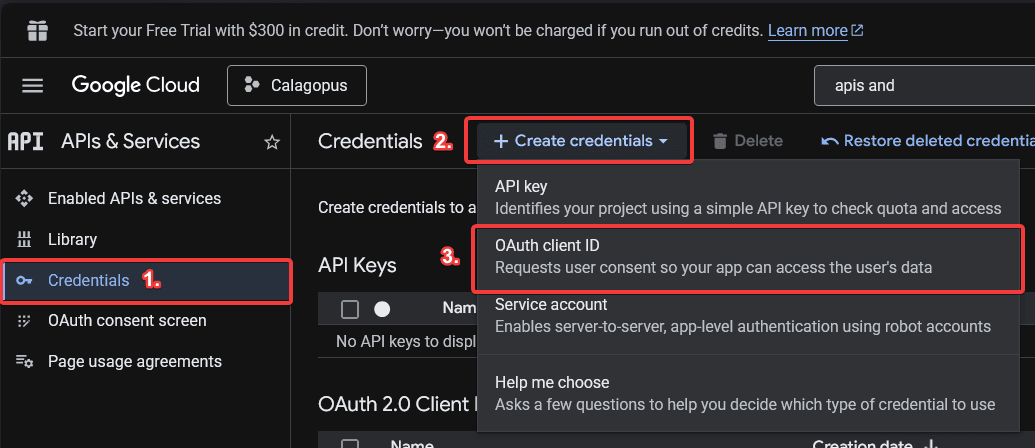This screenshot has width=1035, height=448.
Task: Tick the API Keys select-all checkbox
Action: (349, 309)
